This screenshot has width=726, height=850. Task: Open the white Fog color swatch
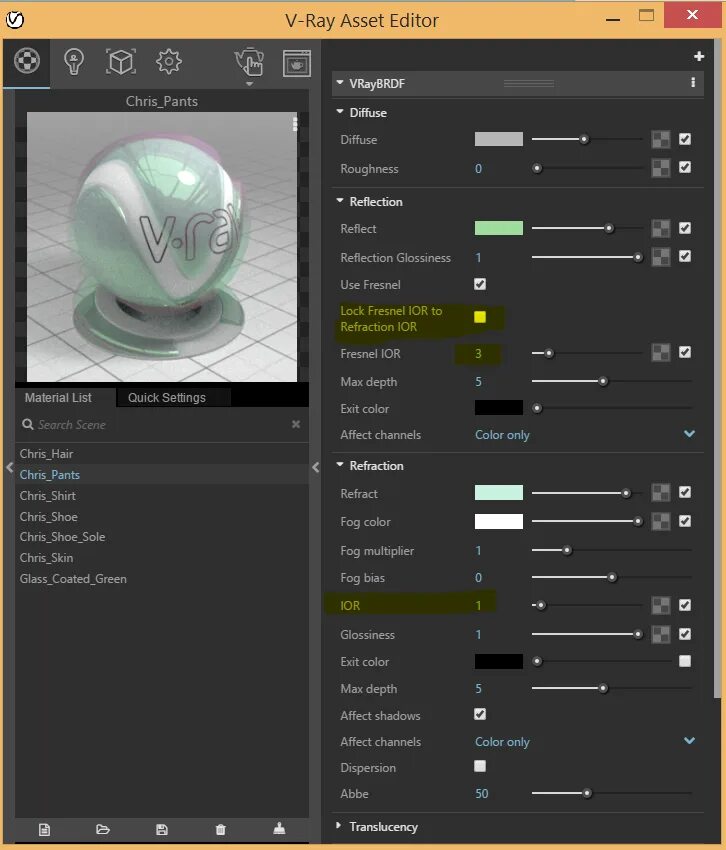[x=499, y=521]
